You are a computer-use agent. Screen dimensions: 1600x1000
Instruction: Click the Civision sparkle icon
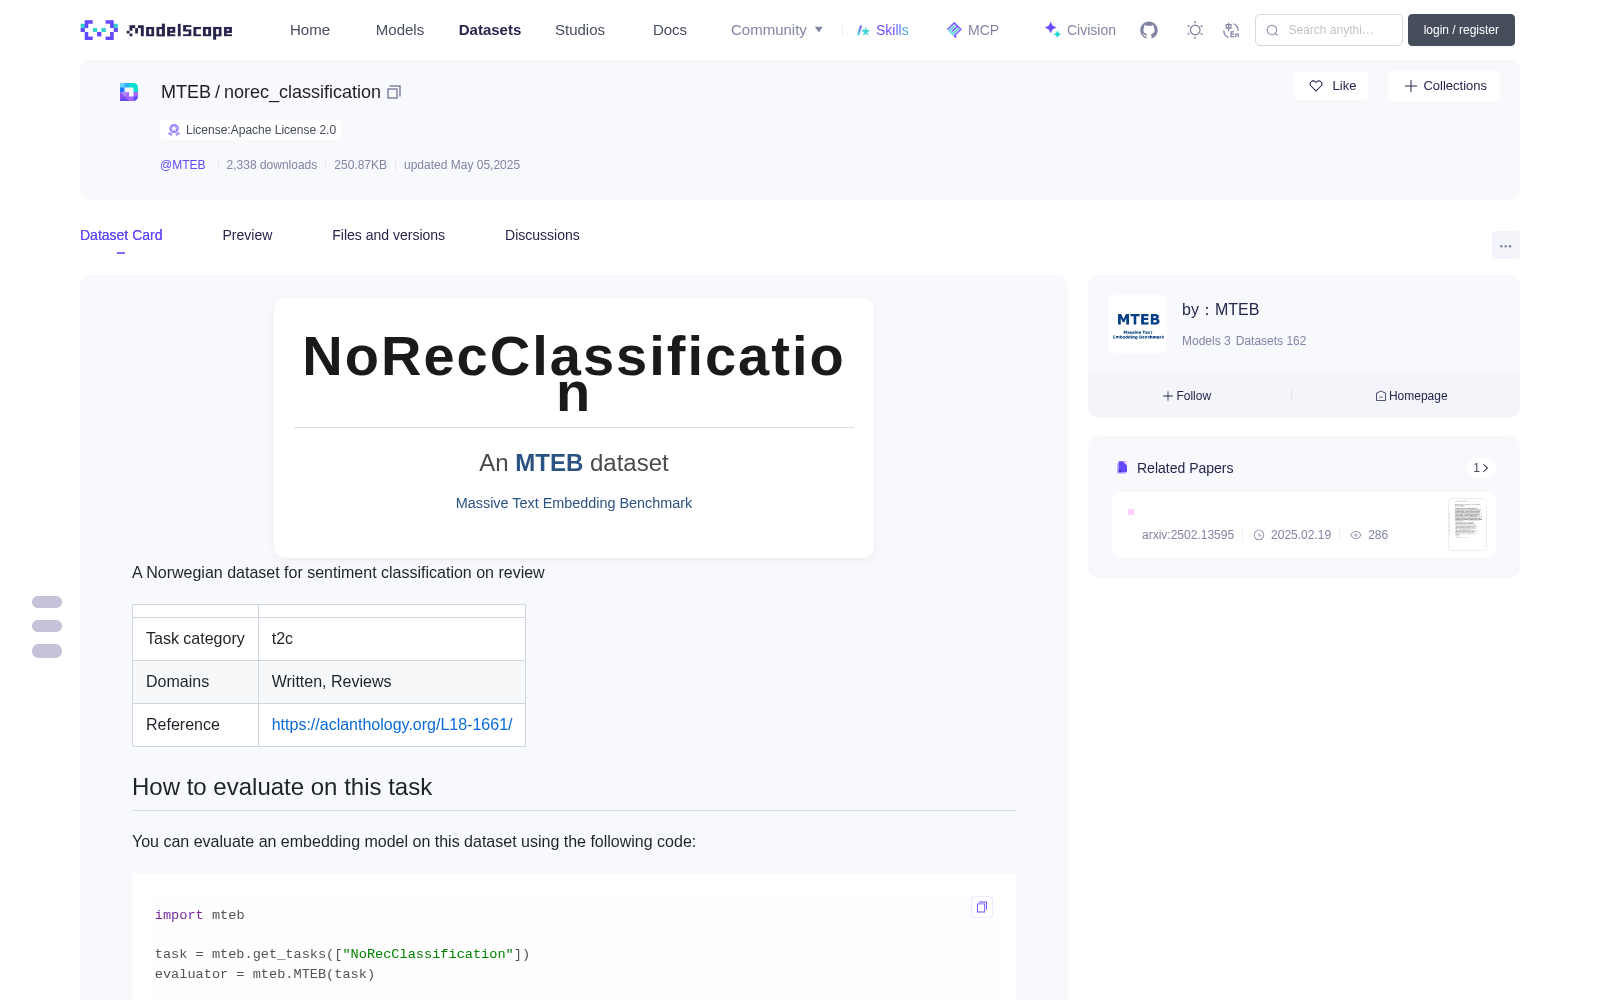[x=1052, y=30]
